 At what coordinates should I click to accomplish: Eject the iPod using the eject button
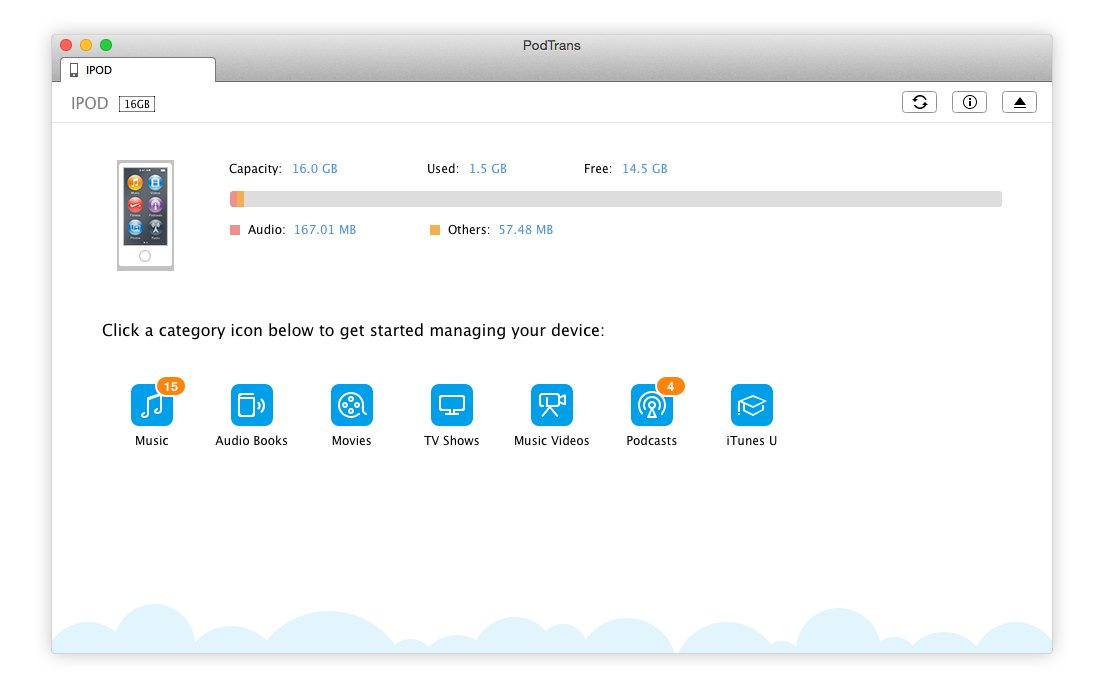coord(1019,102)
